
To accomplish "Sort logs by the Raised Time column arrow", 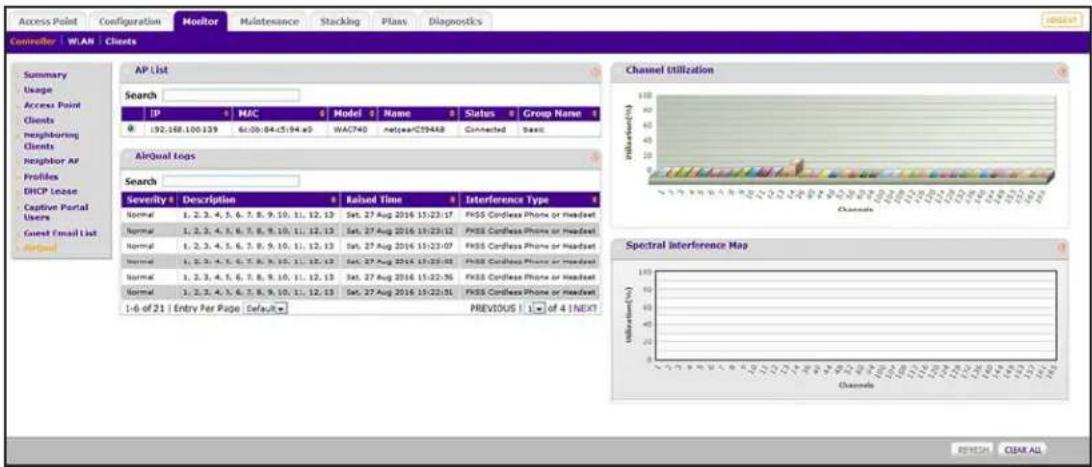I will 453,200.
